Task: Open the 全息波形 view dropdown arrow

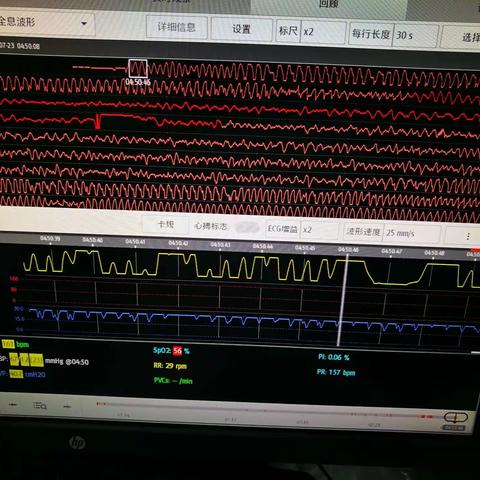Action: [84, 23]
